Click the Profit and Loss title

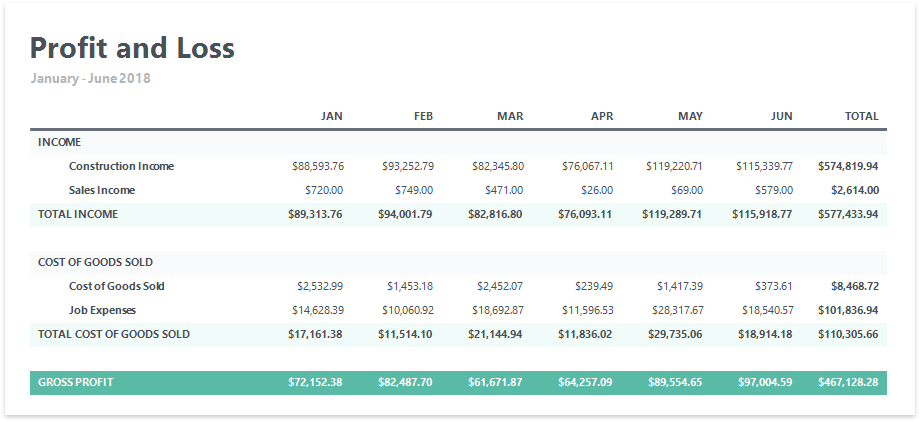[x=132, y=48]
